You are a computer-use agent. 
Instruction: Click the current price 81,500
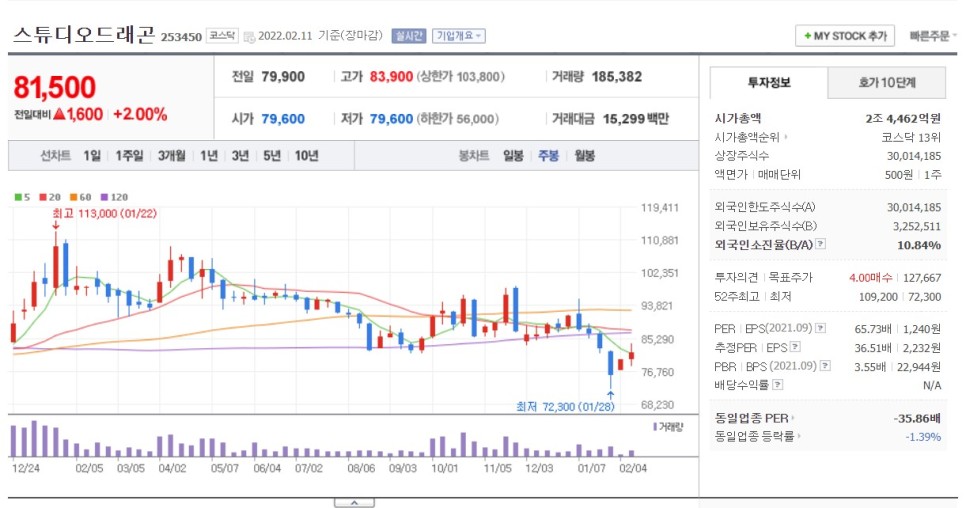click(54, 87)
